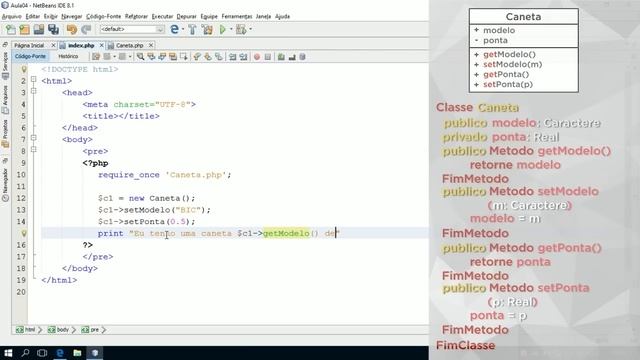Click the Shift Line Left icon
Viewport: 640px width, 360px height.
tap(233, 57)
